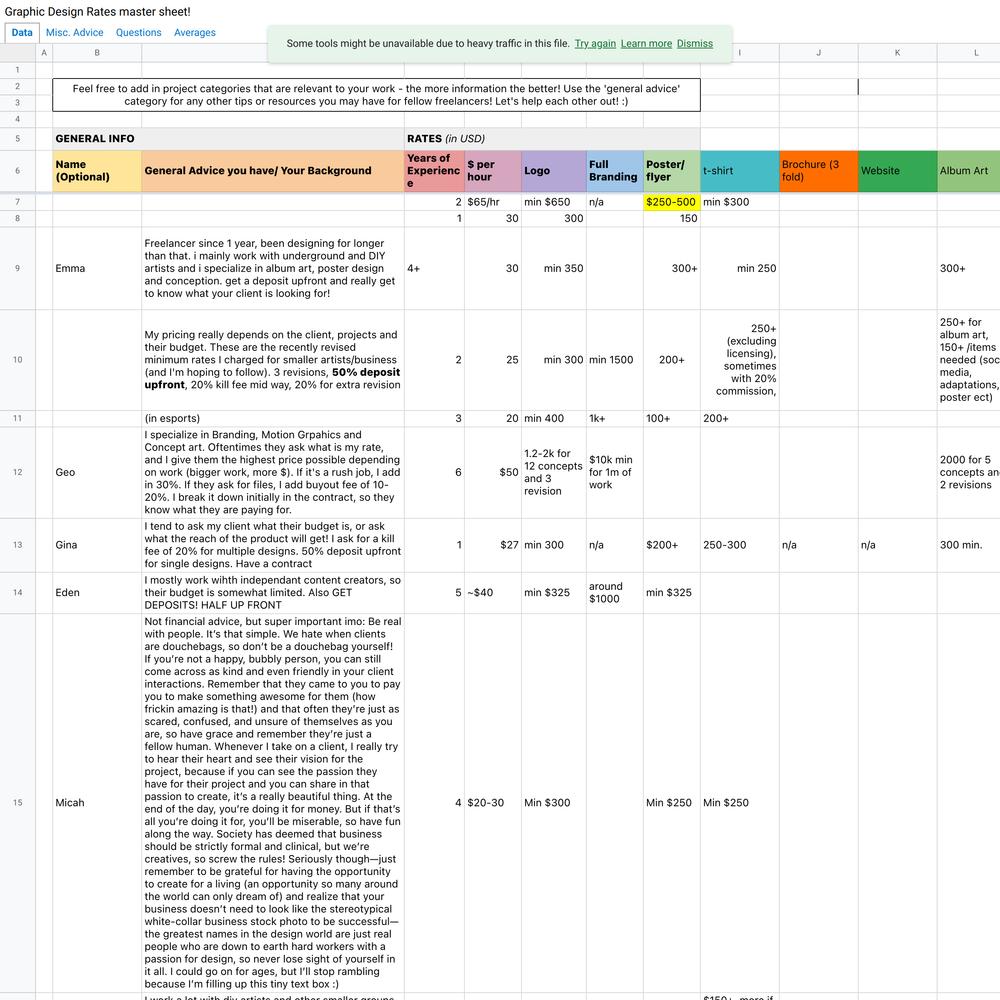Select row 7 header
1000x1000 pixels.
pyautogui.click(x=17, y=202)
